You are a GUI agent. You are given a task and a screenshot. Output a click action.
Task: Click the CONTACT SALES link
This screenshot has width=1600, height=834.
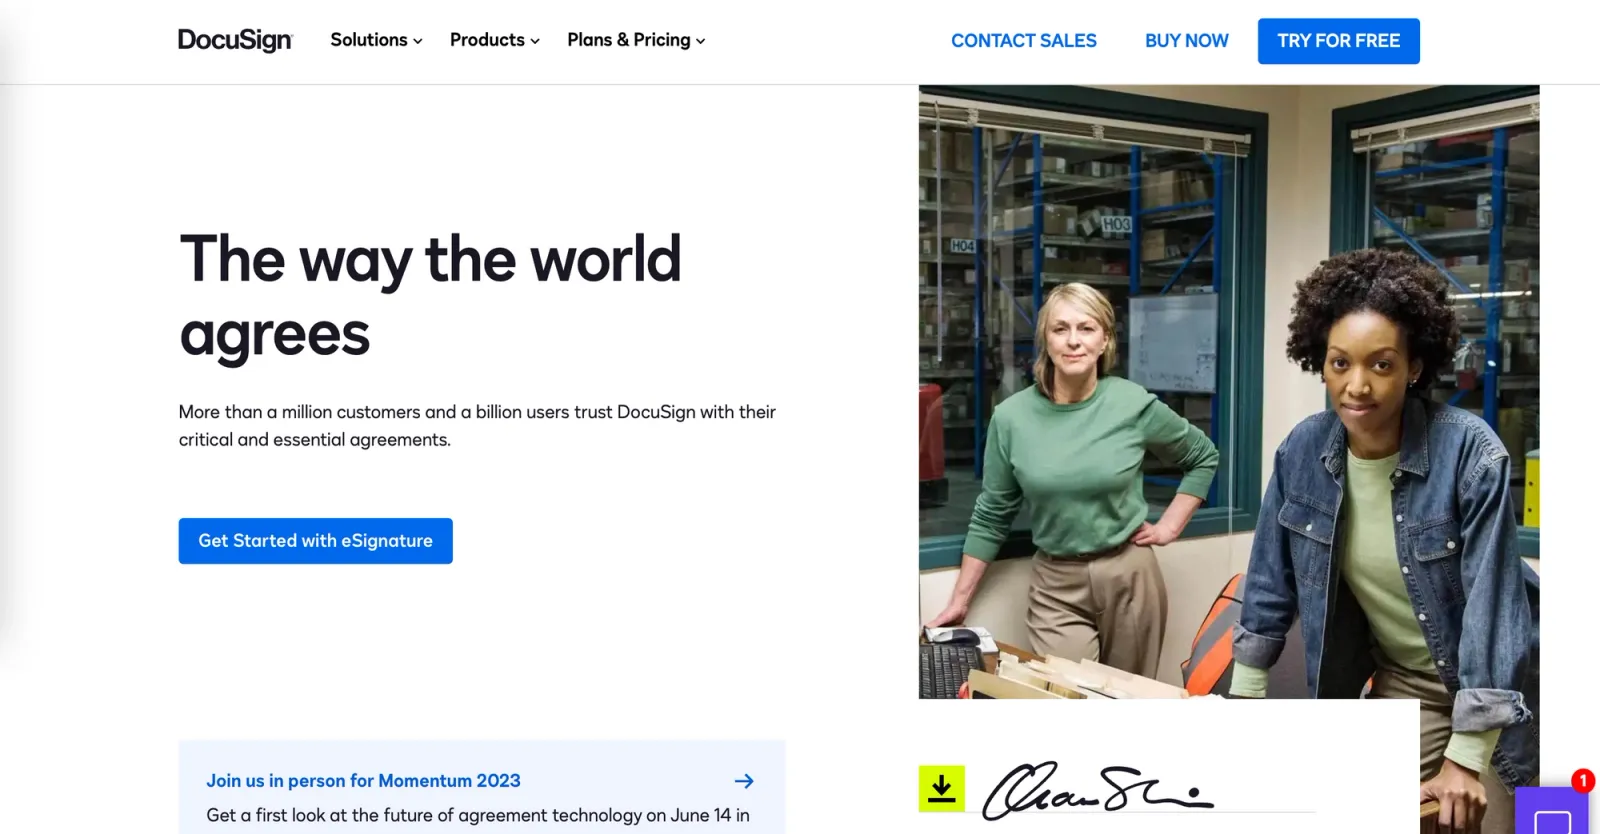[x=1023, y=40]
